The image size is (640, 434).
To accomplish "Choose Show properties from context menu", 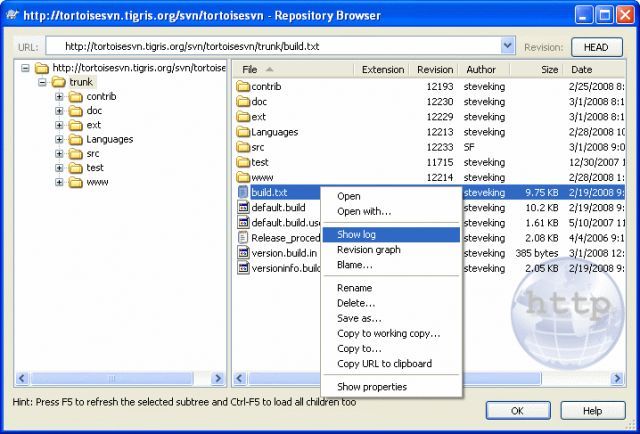I will (x=391, y=387).
